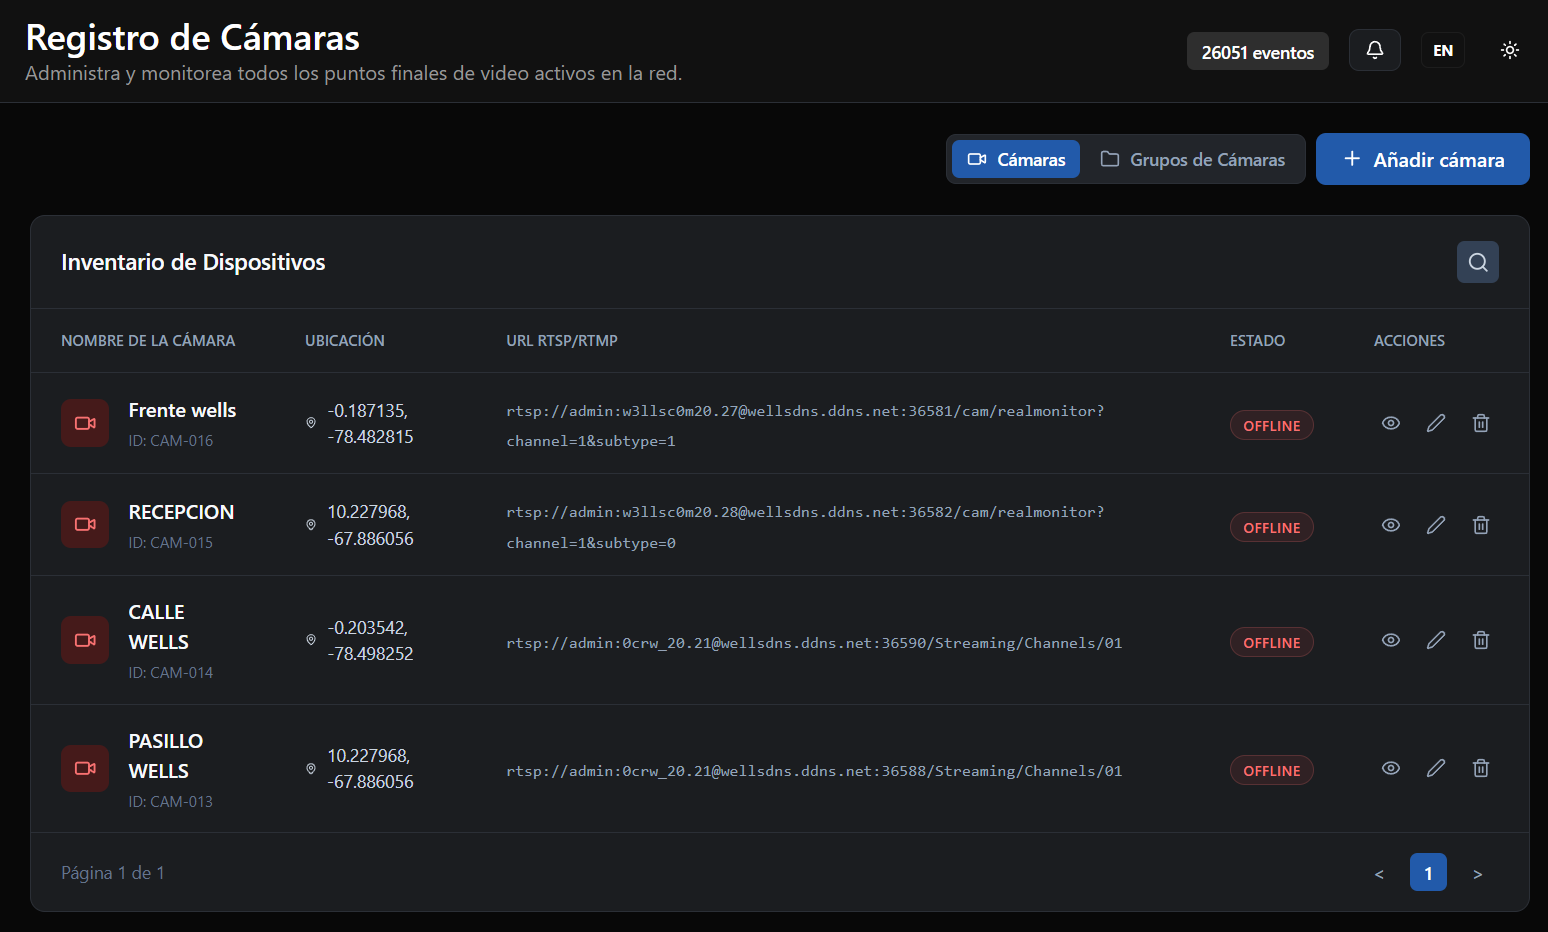Image resolution: width=1548 pixels, height=932 pixels.
Task: Click the location pin for CALLE WELLS
Action: [311, 640]
